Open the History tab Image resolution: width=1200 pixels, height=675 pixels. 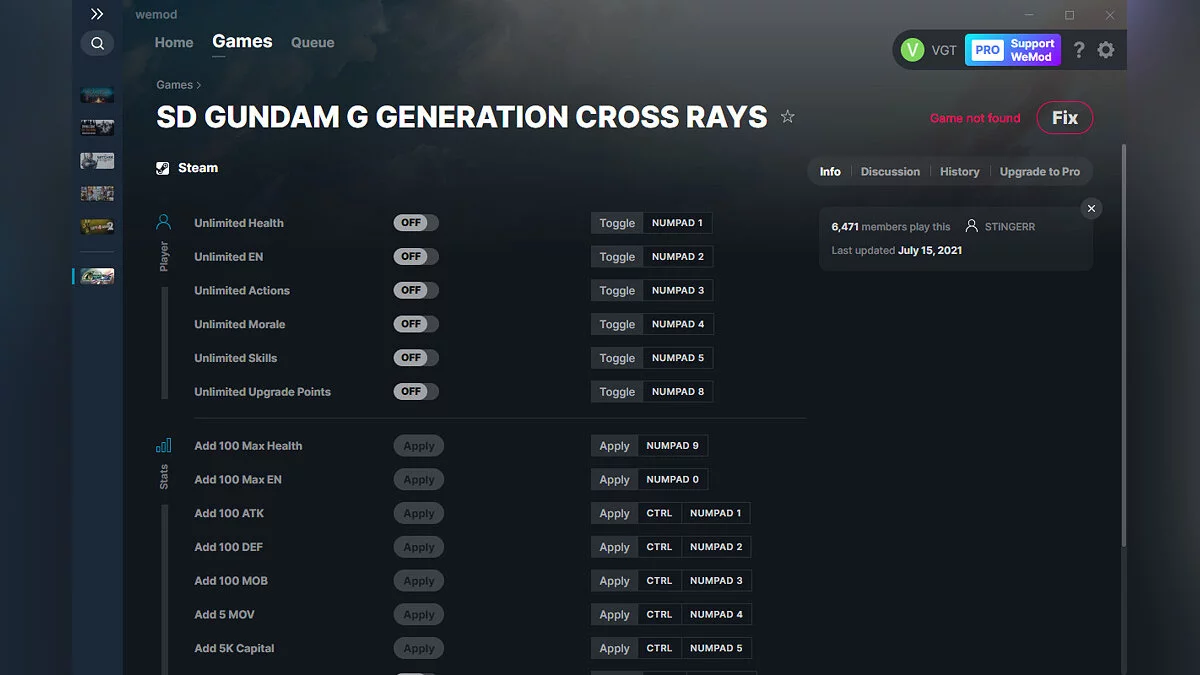pos(960,171)
